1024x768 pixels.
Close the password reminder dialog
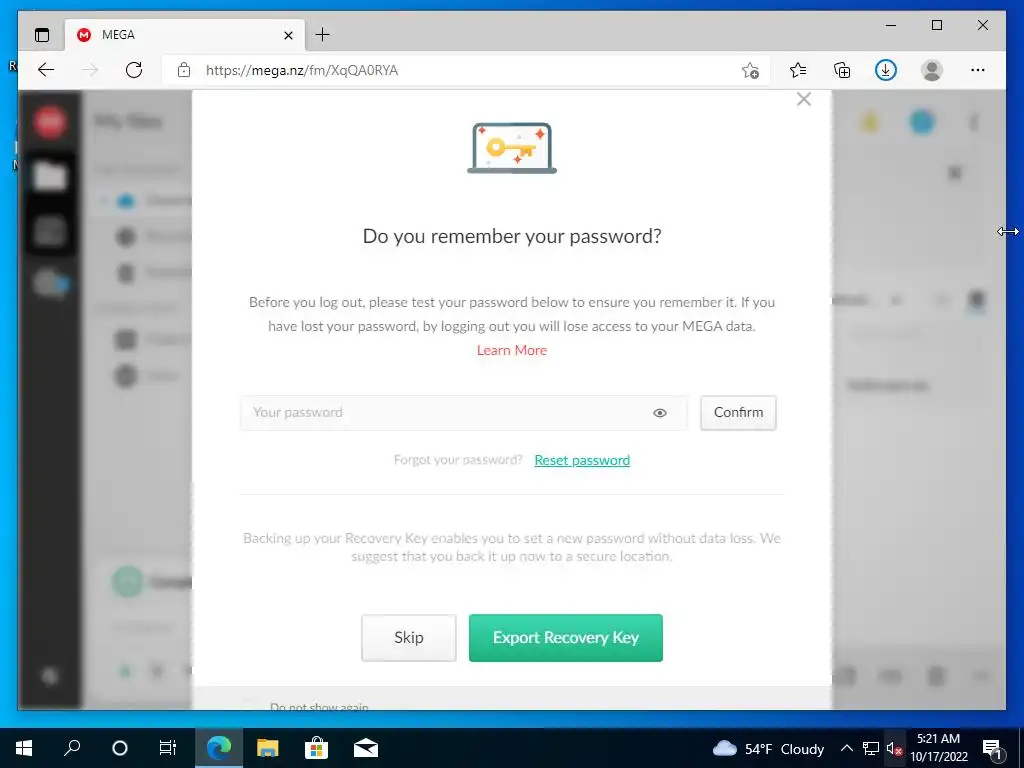point(804,99)
